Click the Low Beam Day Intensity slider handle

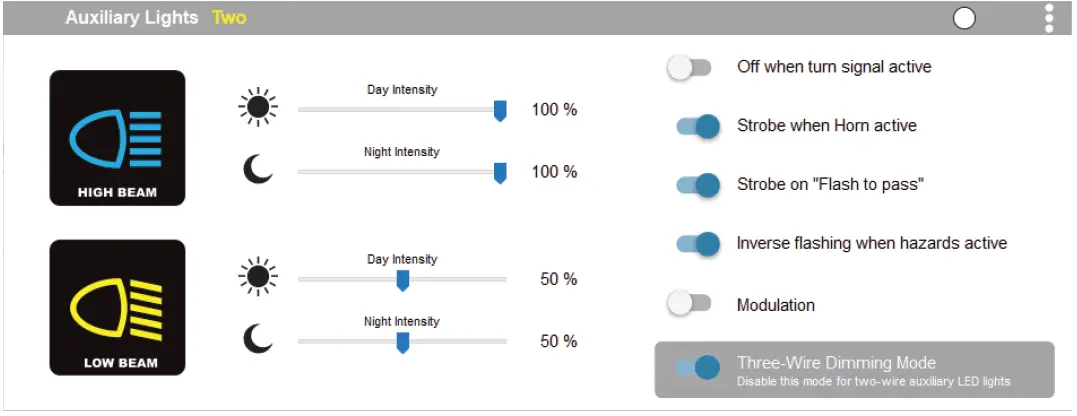point(403,281)
